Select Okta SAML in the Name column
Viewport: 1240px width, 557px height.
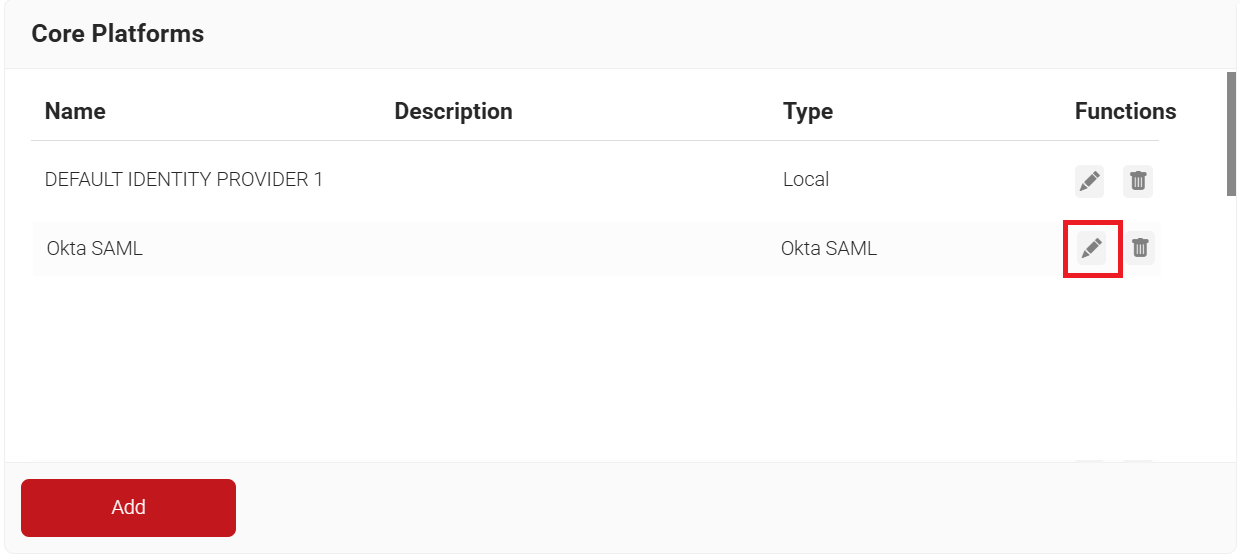(95, 248)
